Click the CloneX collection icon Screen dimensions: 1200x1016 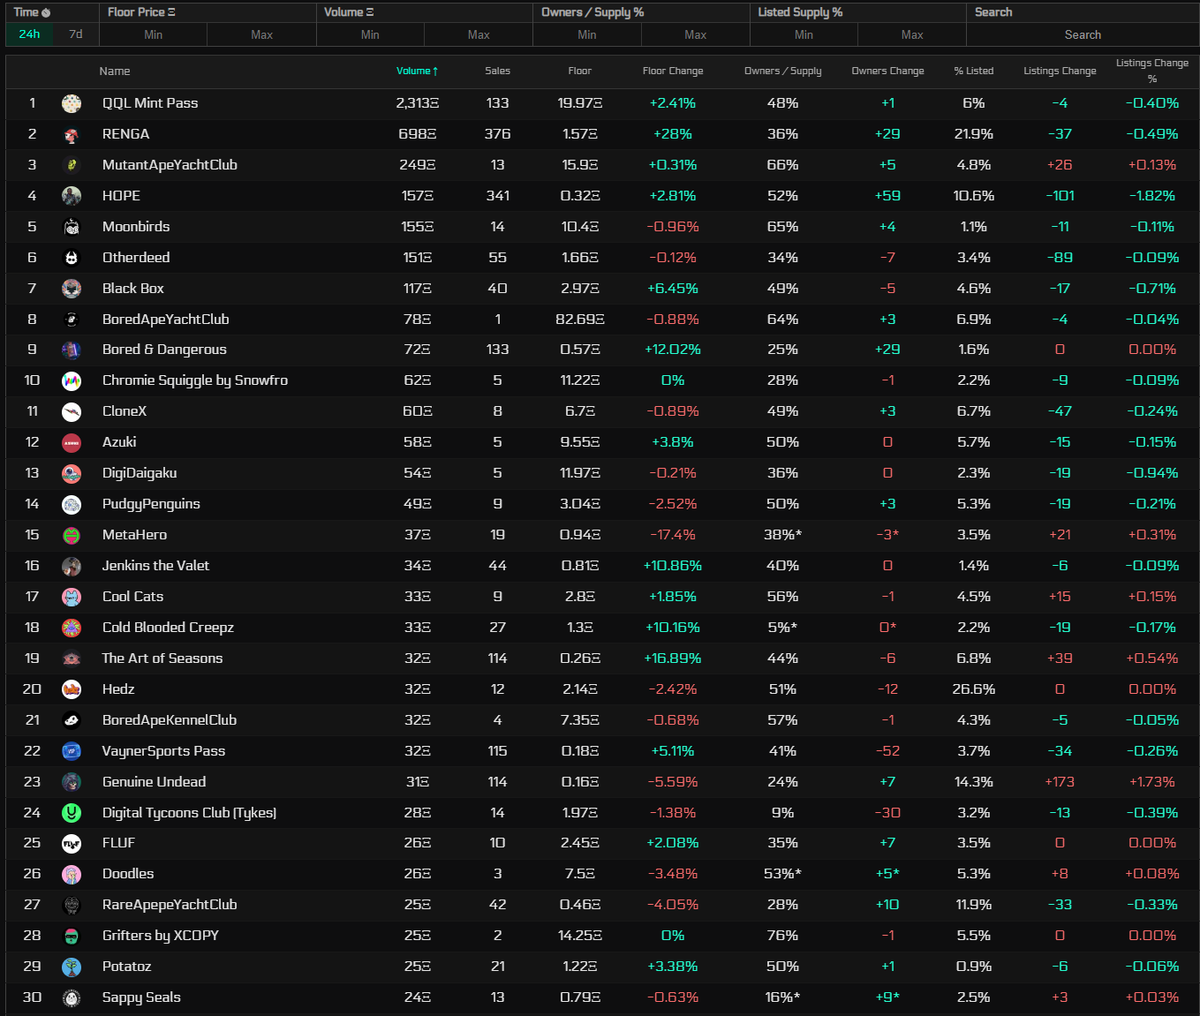pos(71,412)
